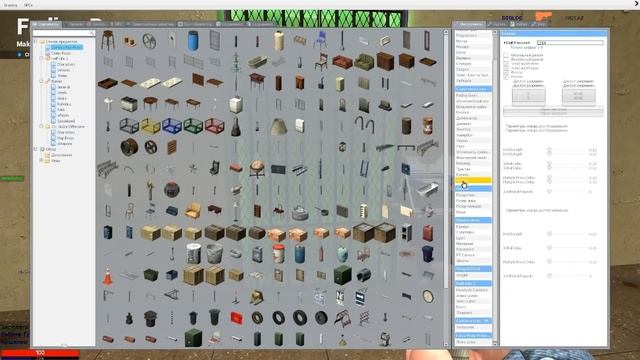Click the prop grid vertical scrollbar

[446, 188]
